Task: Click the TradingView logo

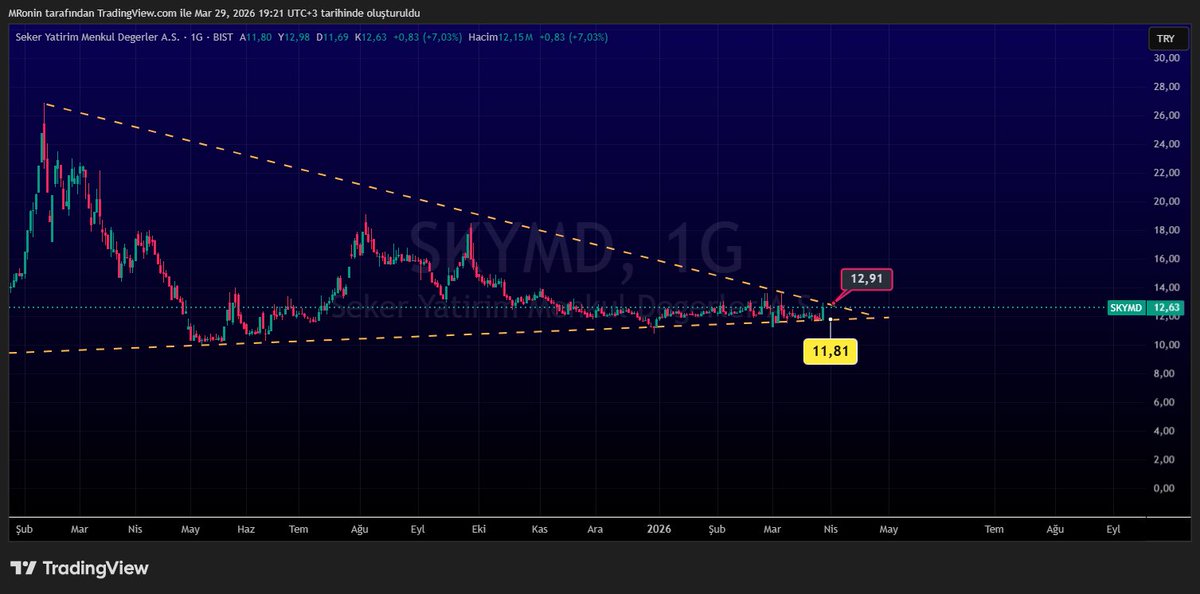Action: [x=79, y=568]
